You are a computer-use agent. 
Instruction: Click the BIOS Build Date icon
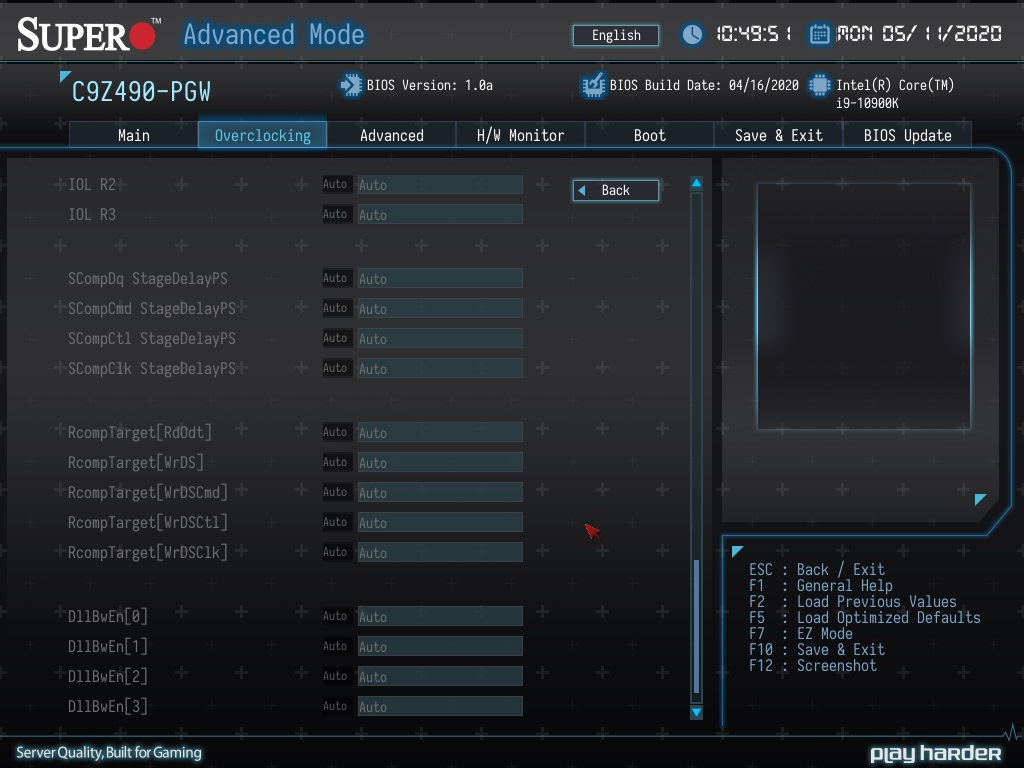593,85
